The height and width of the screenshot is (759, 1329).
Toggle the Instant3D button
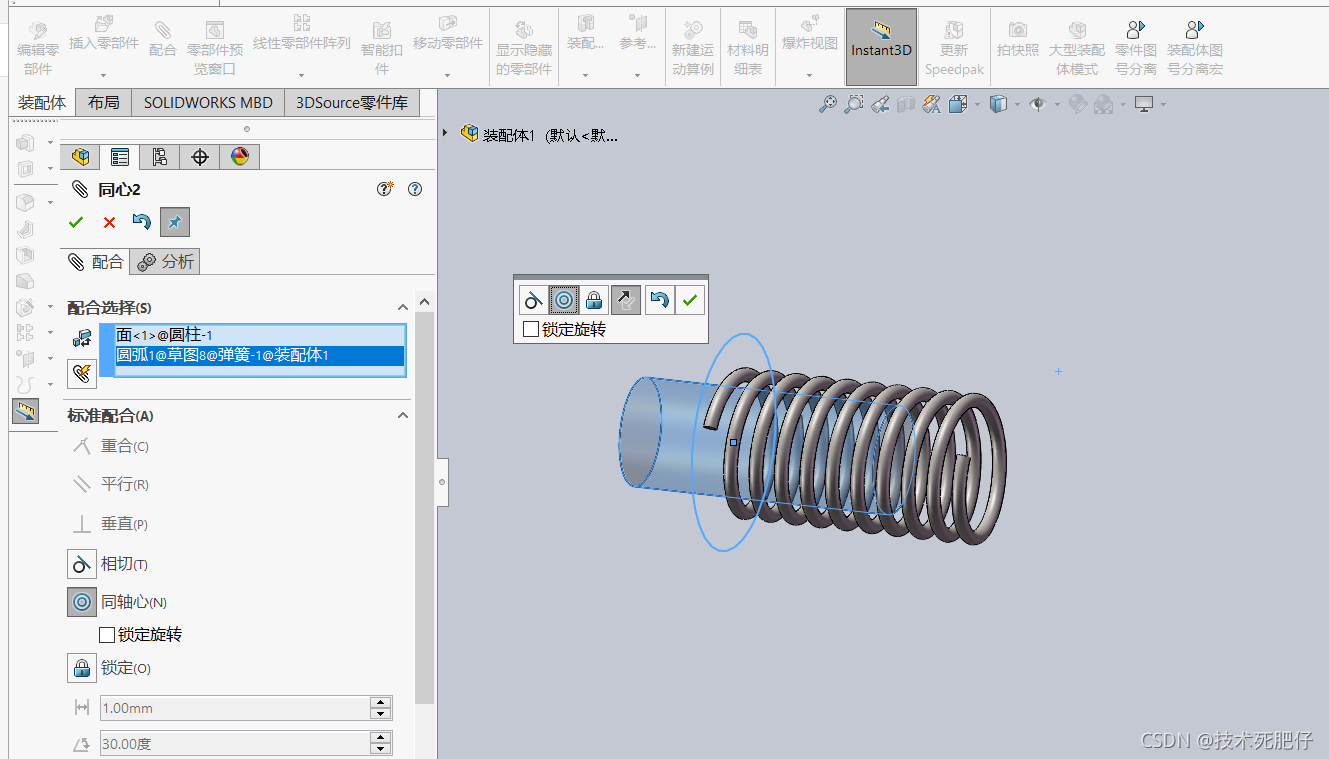881,47
